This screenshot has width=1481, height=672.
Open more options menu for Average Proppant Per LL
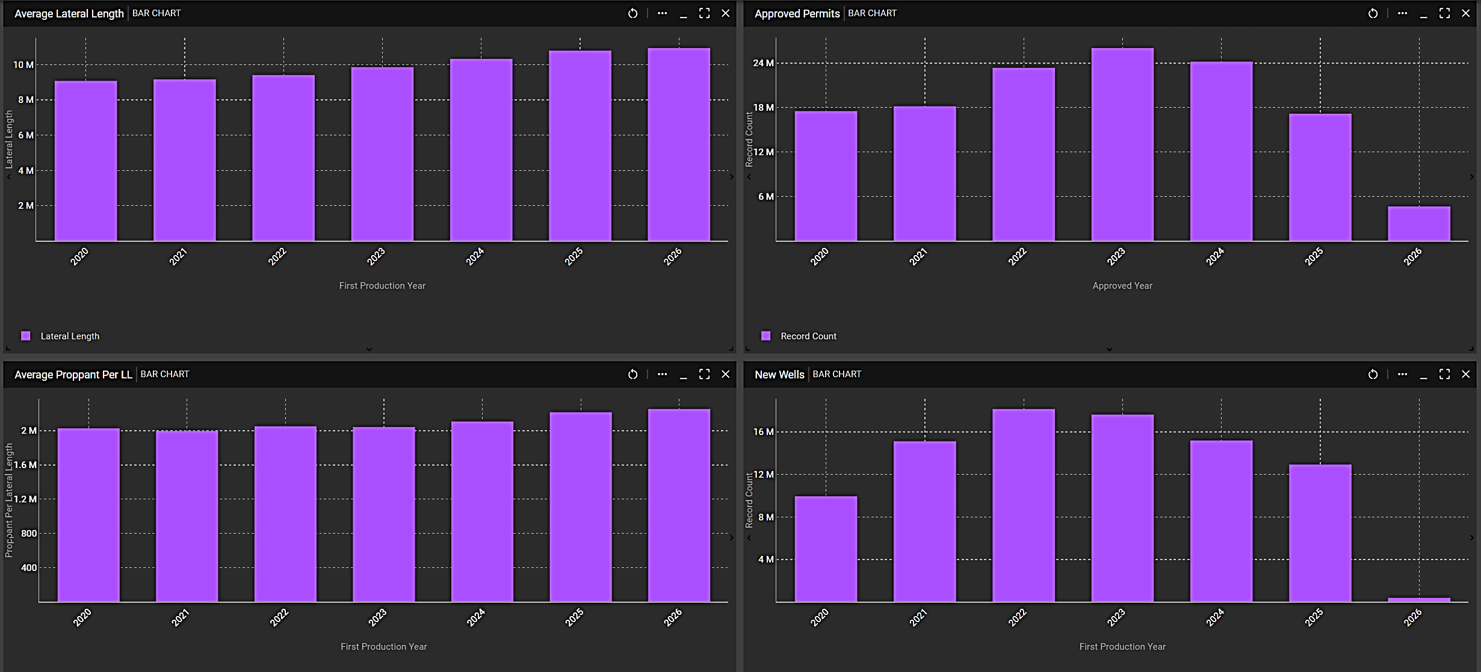[662, 374]
